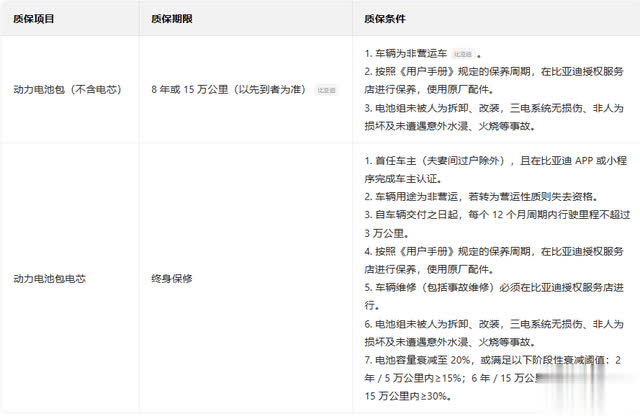Click the small tag after 车辆为非营运车
The height and width of the screenshot is (419, 640).
[462, 52]
